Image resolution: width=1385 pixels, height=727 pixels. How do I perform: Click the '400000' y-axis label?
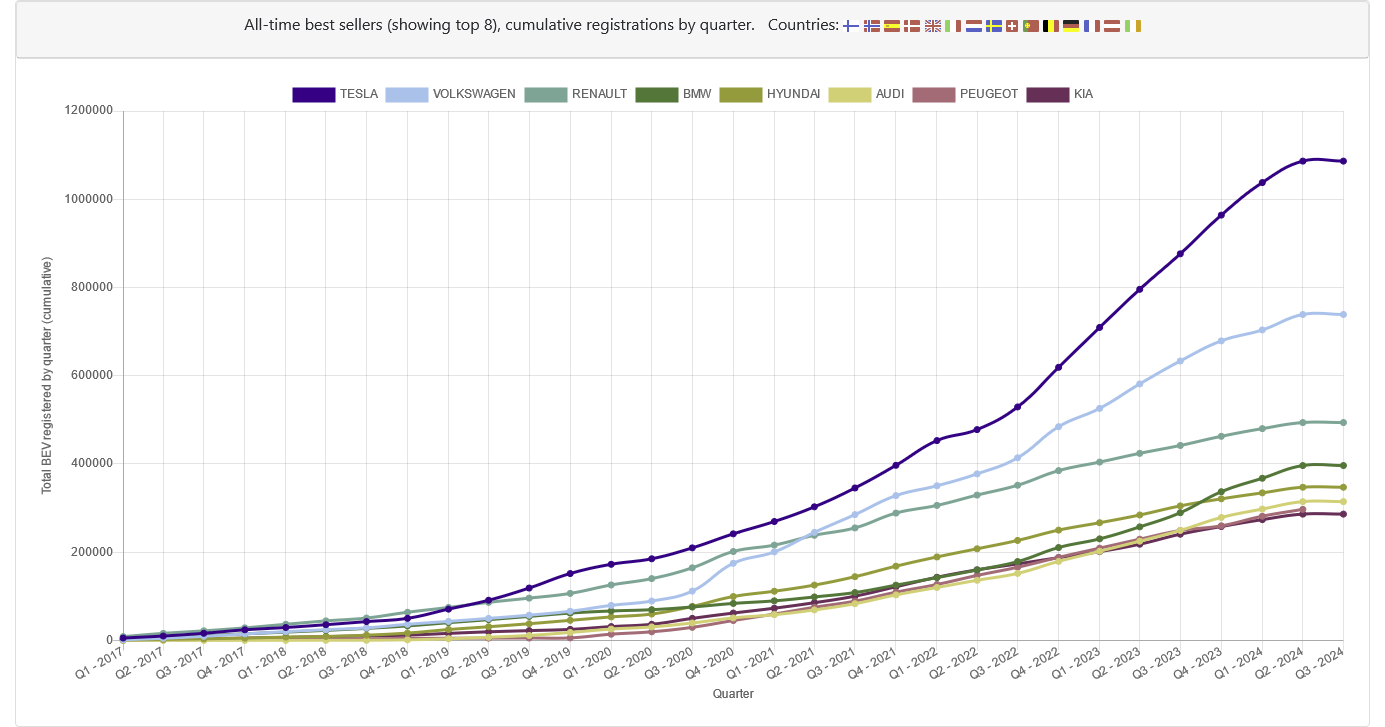click(90, 464)
